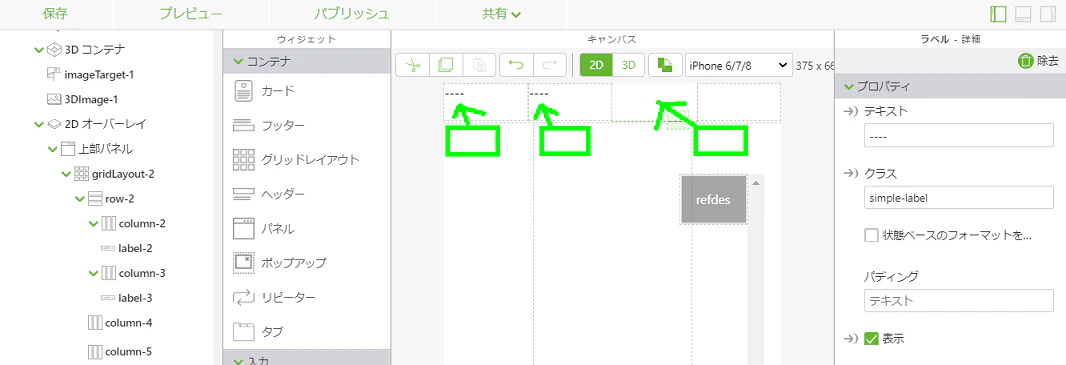Select the ポップアップ widget icon
Image resolution: width=1066 pixels, height=365 pixels.
click(x=243, y=263)
